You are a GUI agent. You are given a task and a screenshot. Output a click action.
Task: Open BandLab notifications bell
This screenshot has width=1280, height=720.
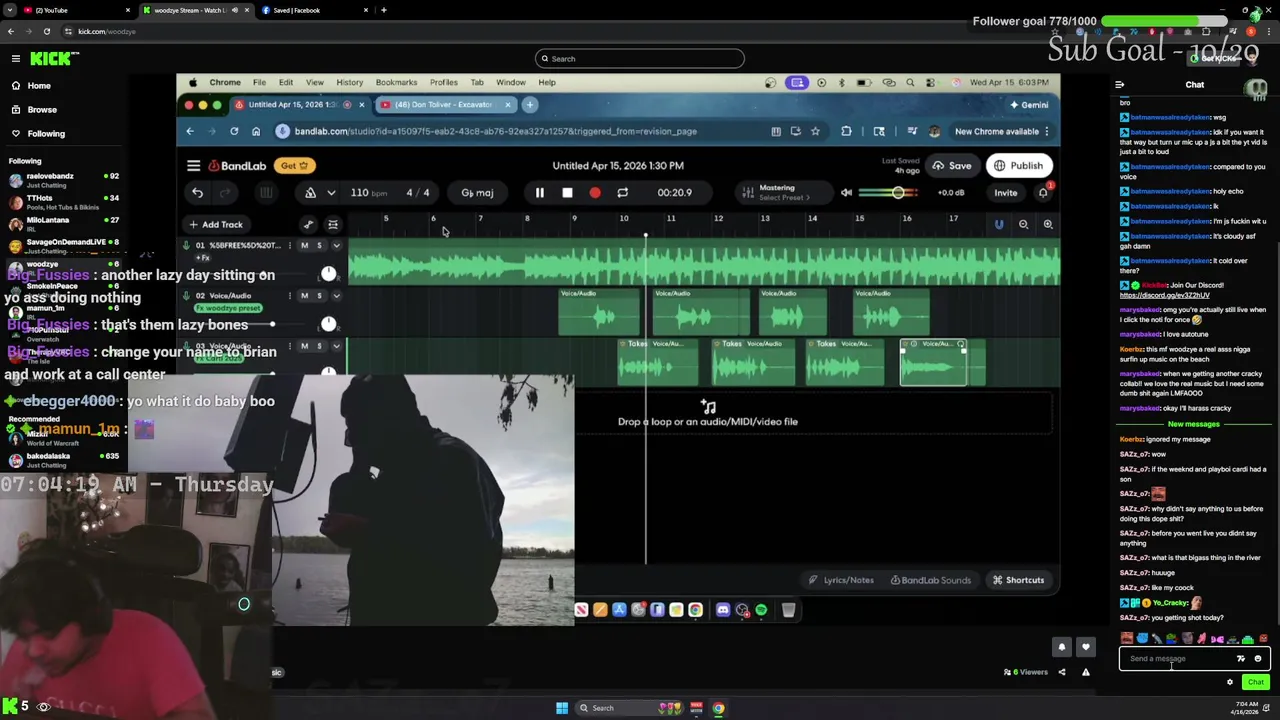click(1043, 193)
